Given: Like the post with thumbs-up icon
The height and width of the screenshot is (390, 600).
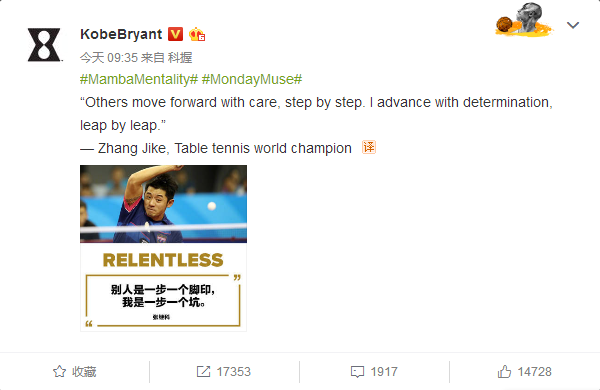Looking at the screenshot, I should [x=504, y=371].
